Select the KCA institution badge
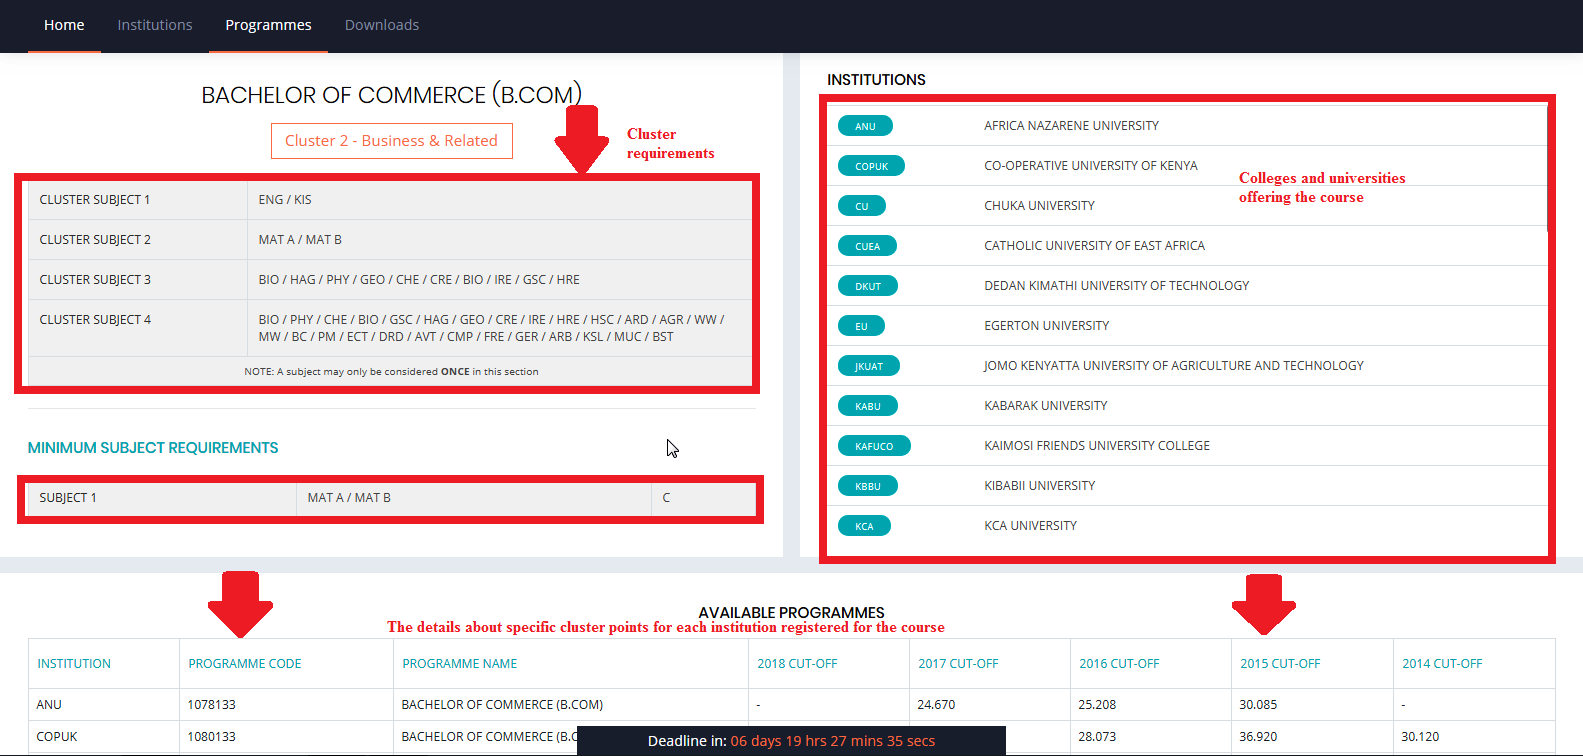Screen dimensions: 1583x756 click(864, 526)
